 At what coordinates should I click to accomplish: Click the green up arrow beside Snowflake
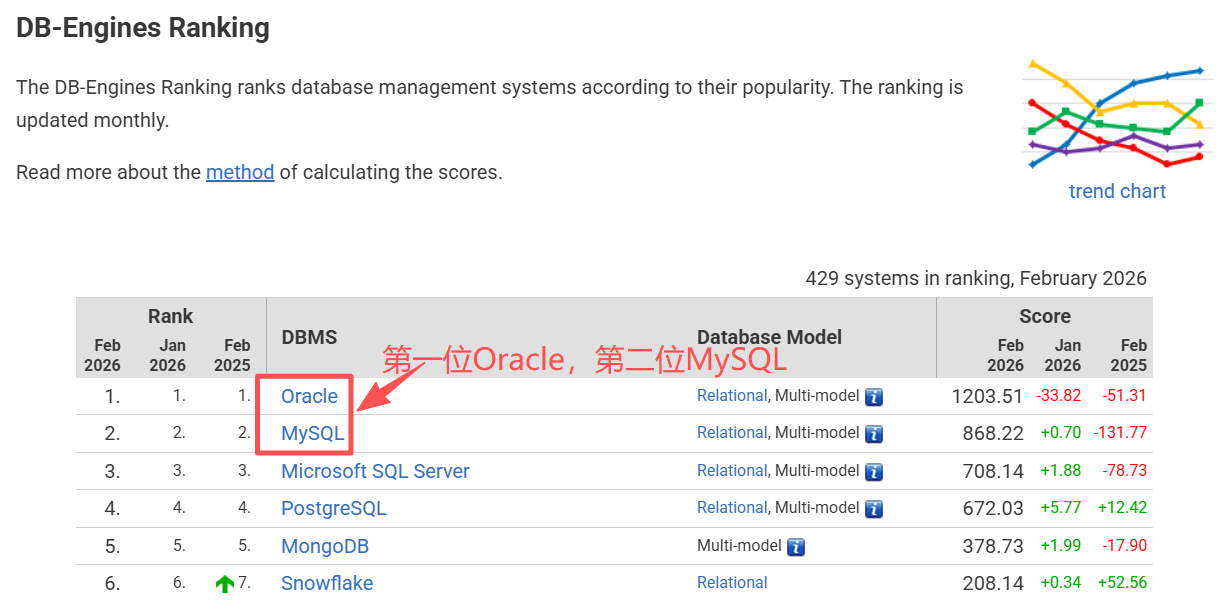tap(225, 584)
